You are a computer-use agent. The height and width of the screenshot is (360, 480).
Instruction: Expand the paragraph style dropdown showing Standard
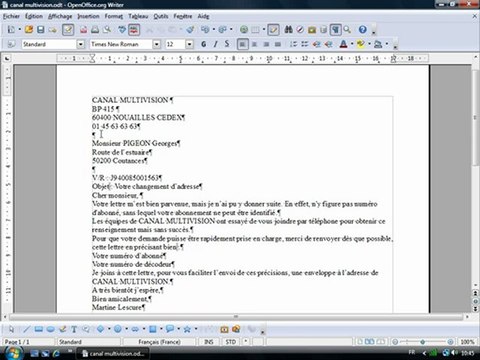[x=81, y=44]
